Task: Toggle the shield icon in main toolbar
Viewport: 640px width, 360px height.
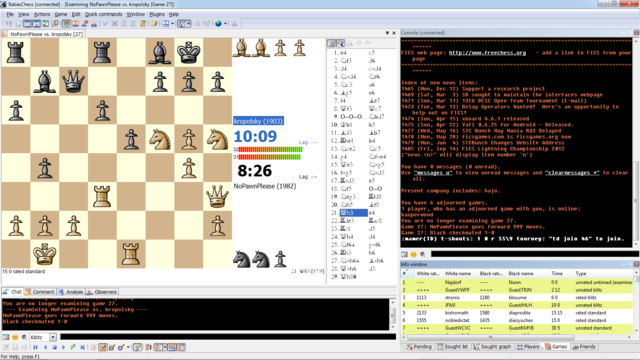Action: pos(66,24)
